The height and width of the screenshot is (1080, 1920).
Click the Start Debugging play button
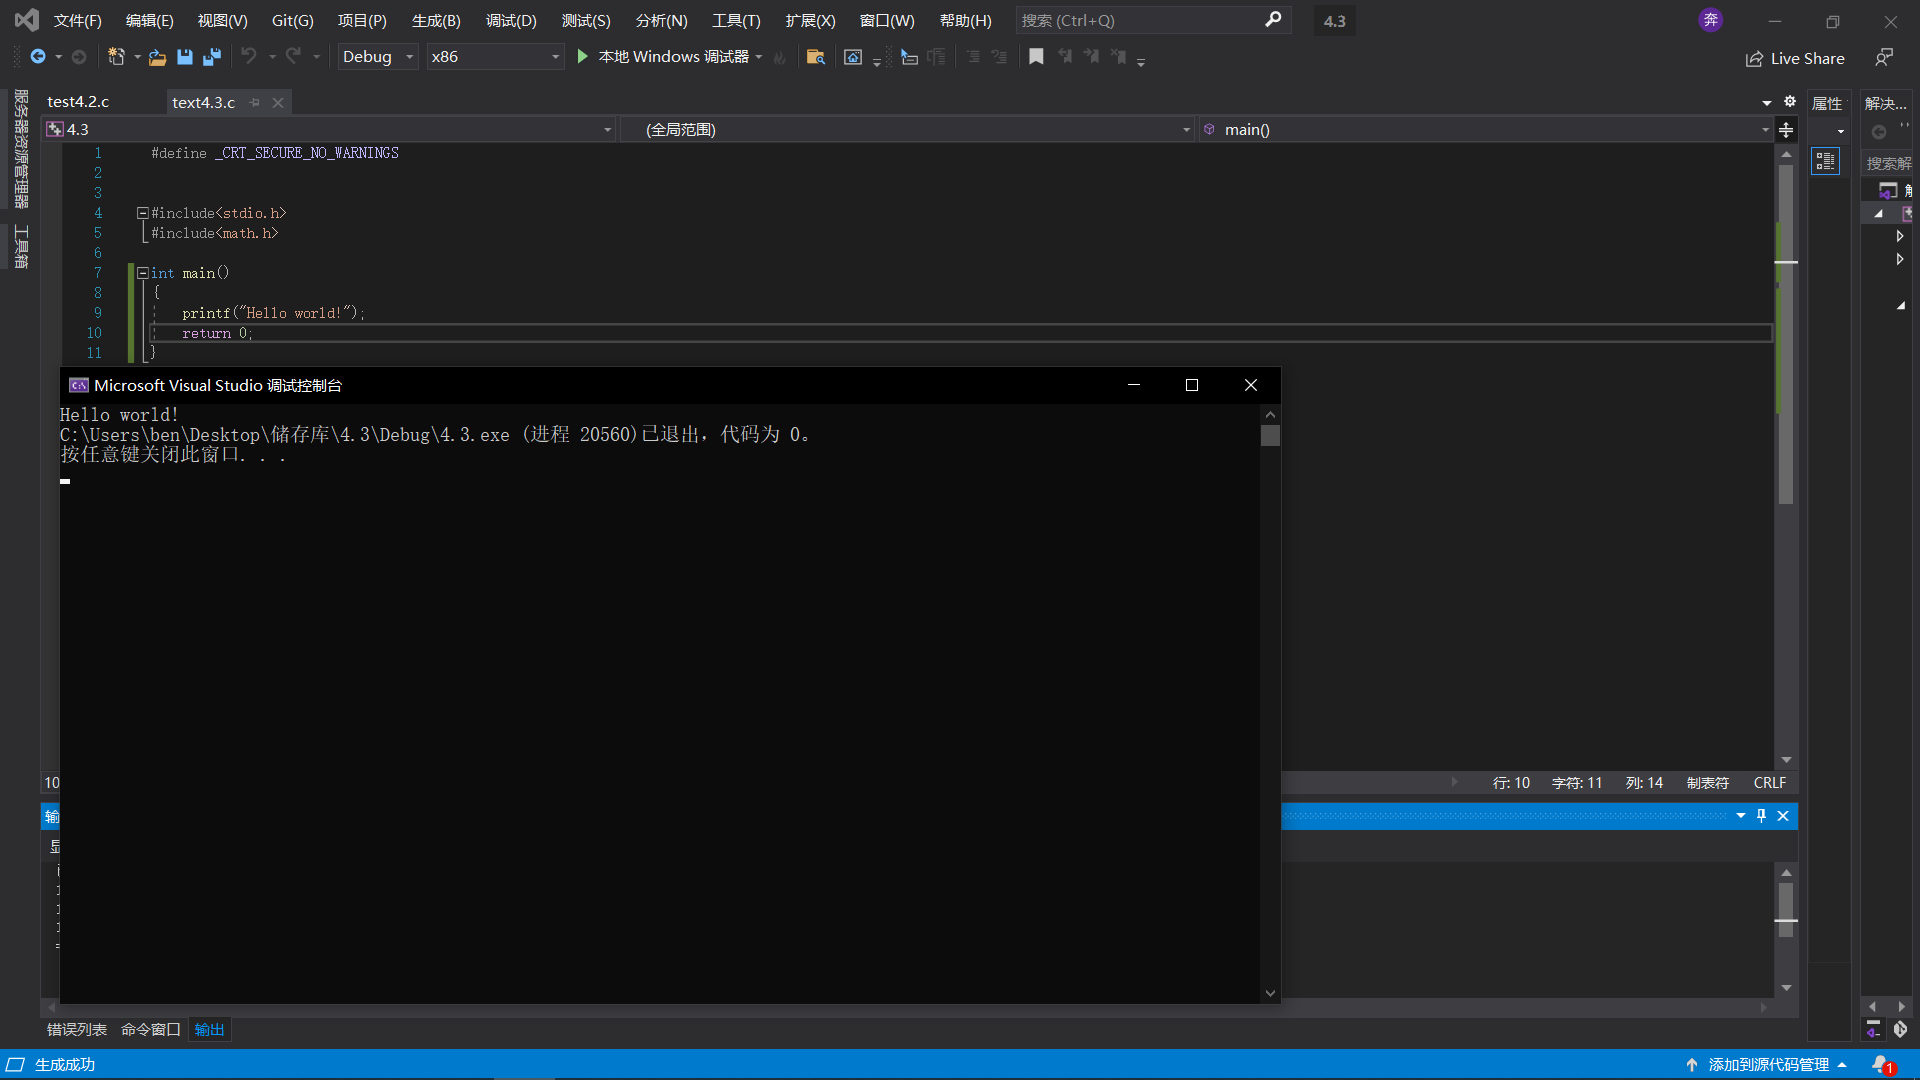pos(583,57)
